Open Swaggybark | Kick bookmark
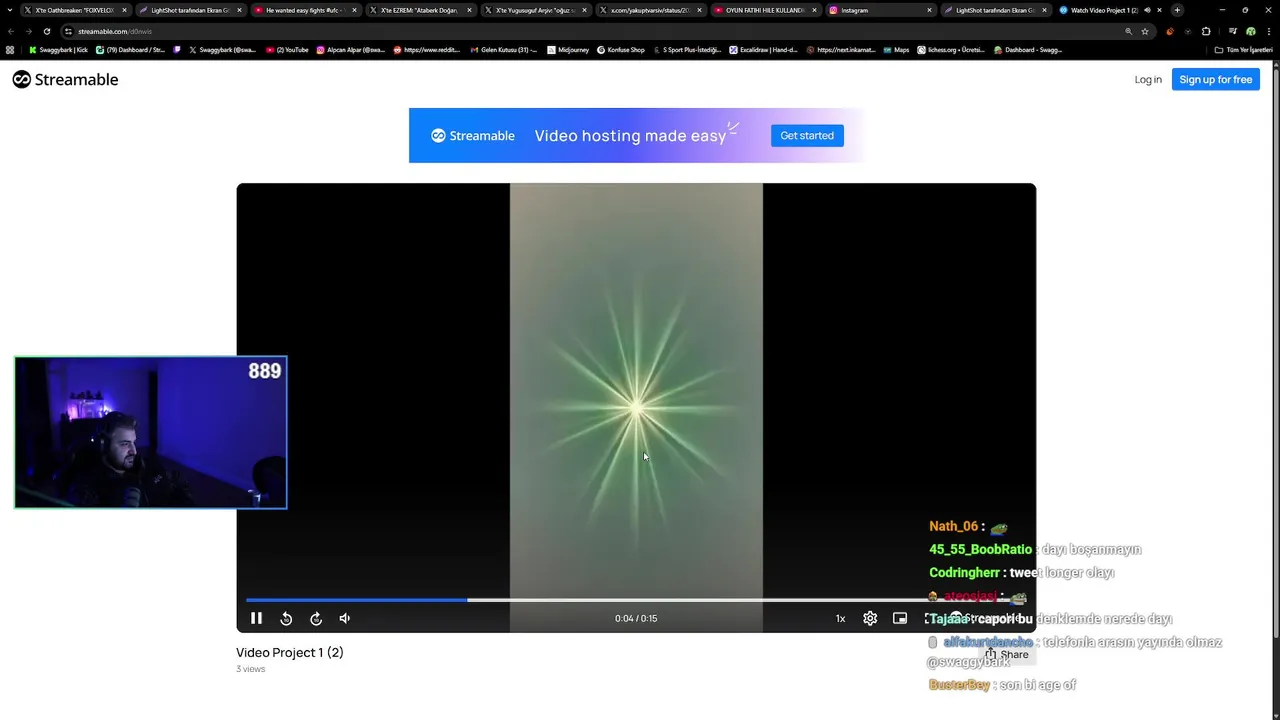 (58, 49)
